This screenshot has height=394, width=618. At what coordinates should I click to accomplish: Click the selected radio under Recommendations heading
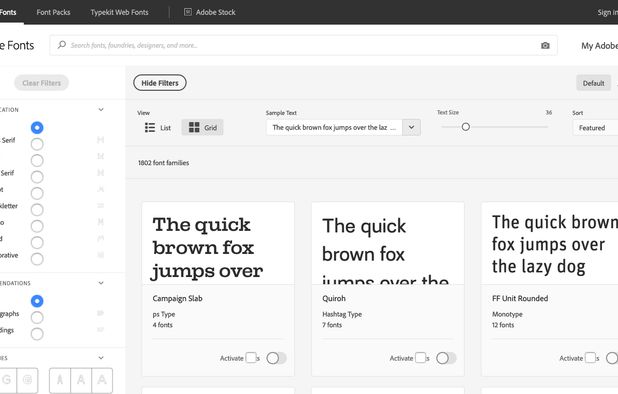click(37, 301)
